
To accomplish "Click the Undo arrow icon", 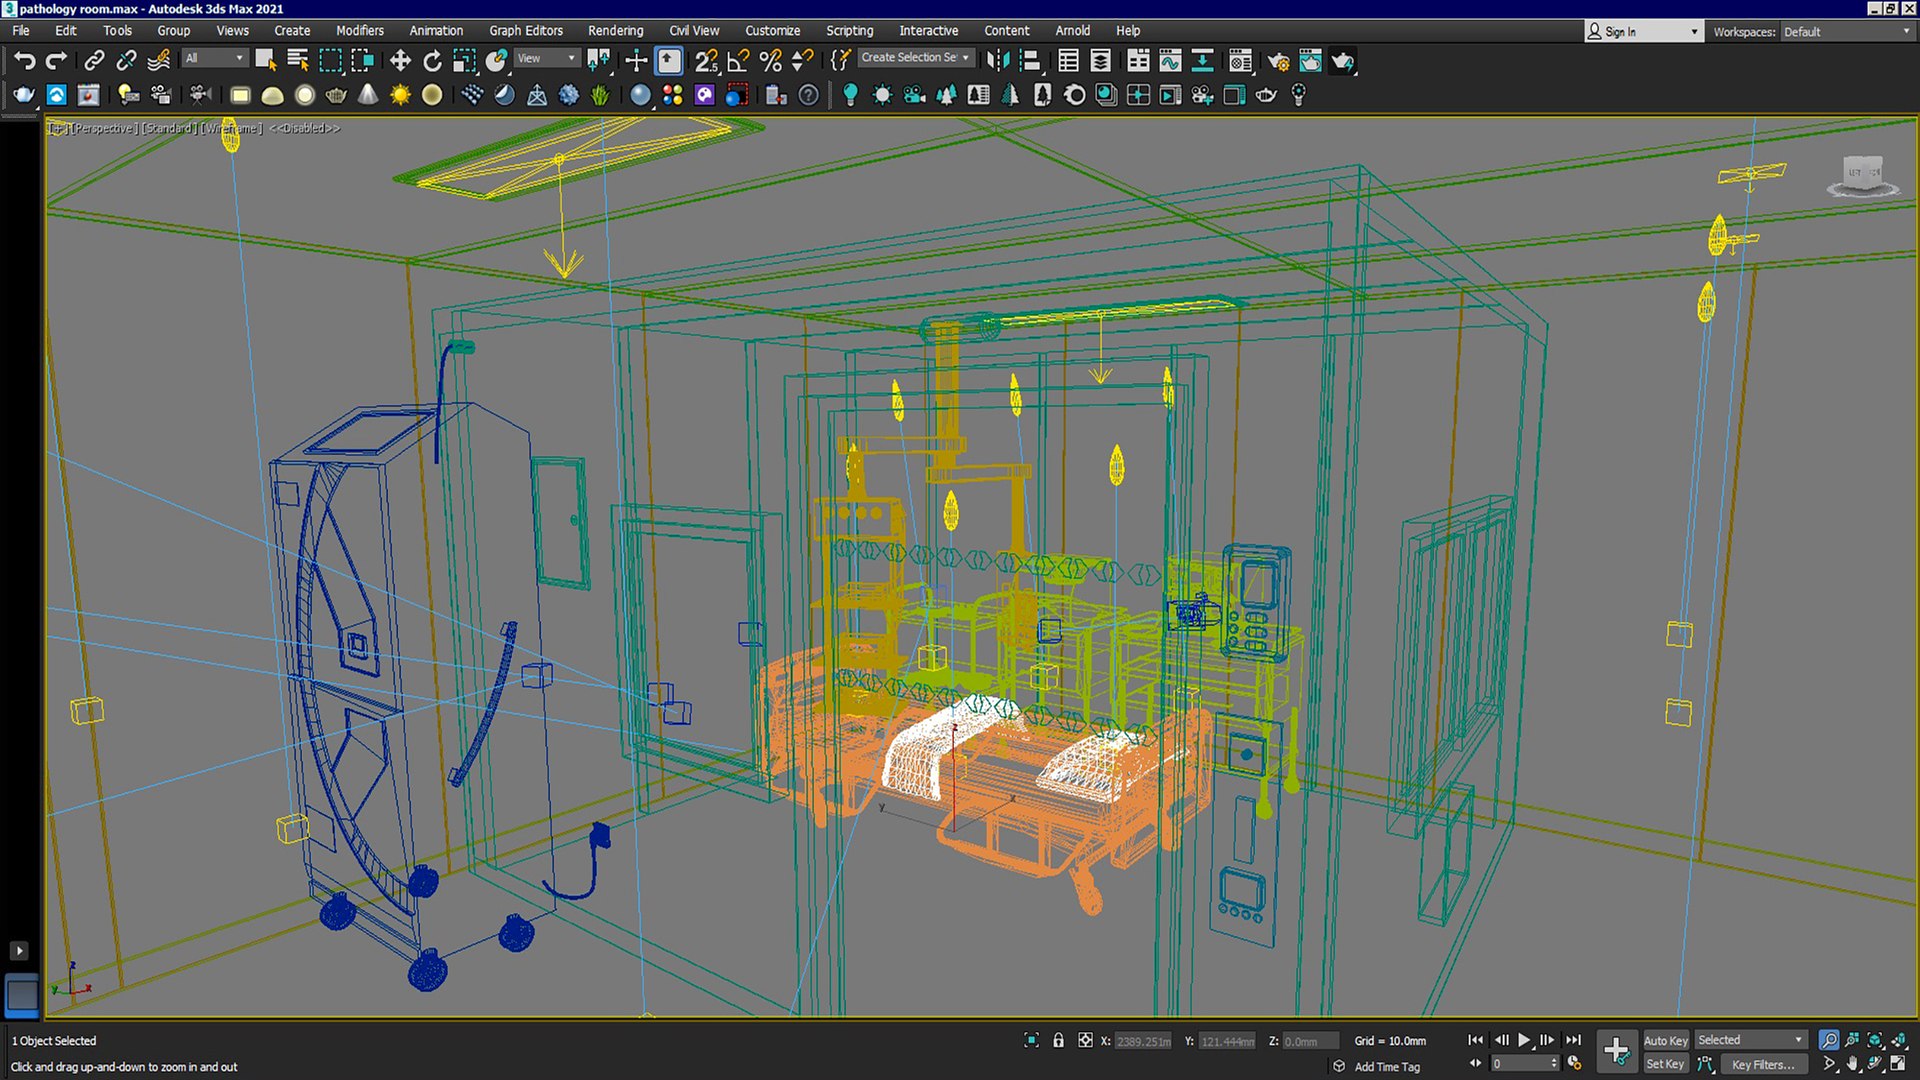I will pyautogui.click(x=24, y=61).
